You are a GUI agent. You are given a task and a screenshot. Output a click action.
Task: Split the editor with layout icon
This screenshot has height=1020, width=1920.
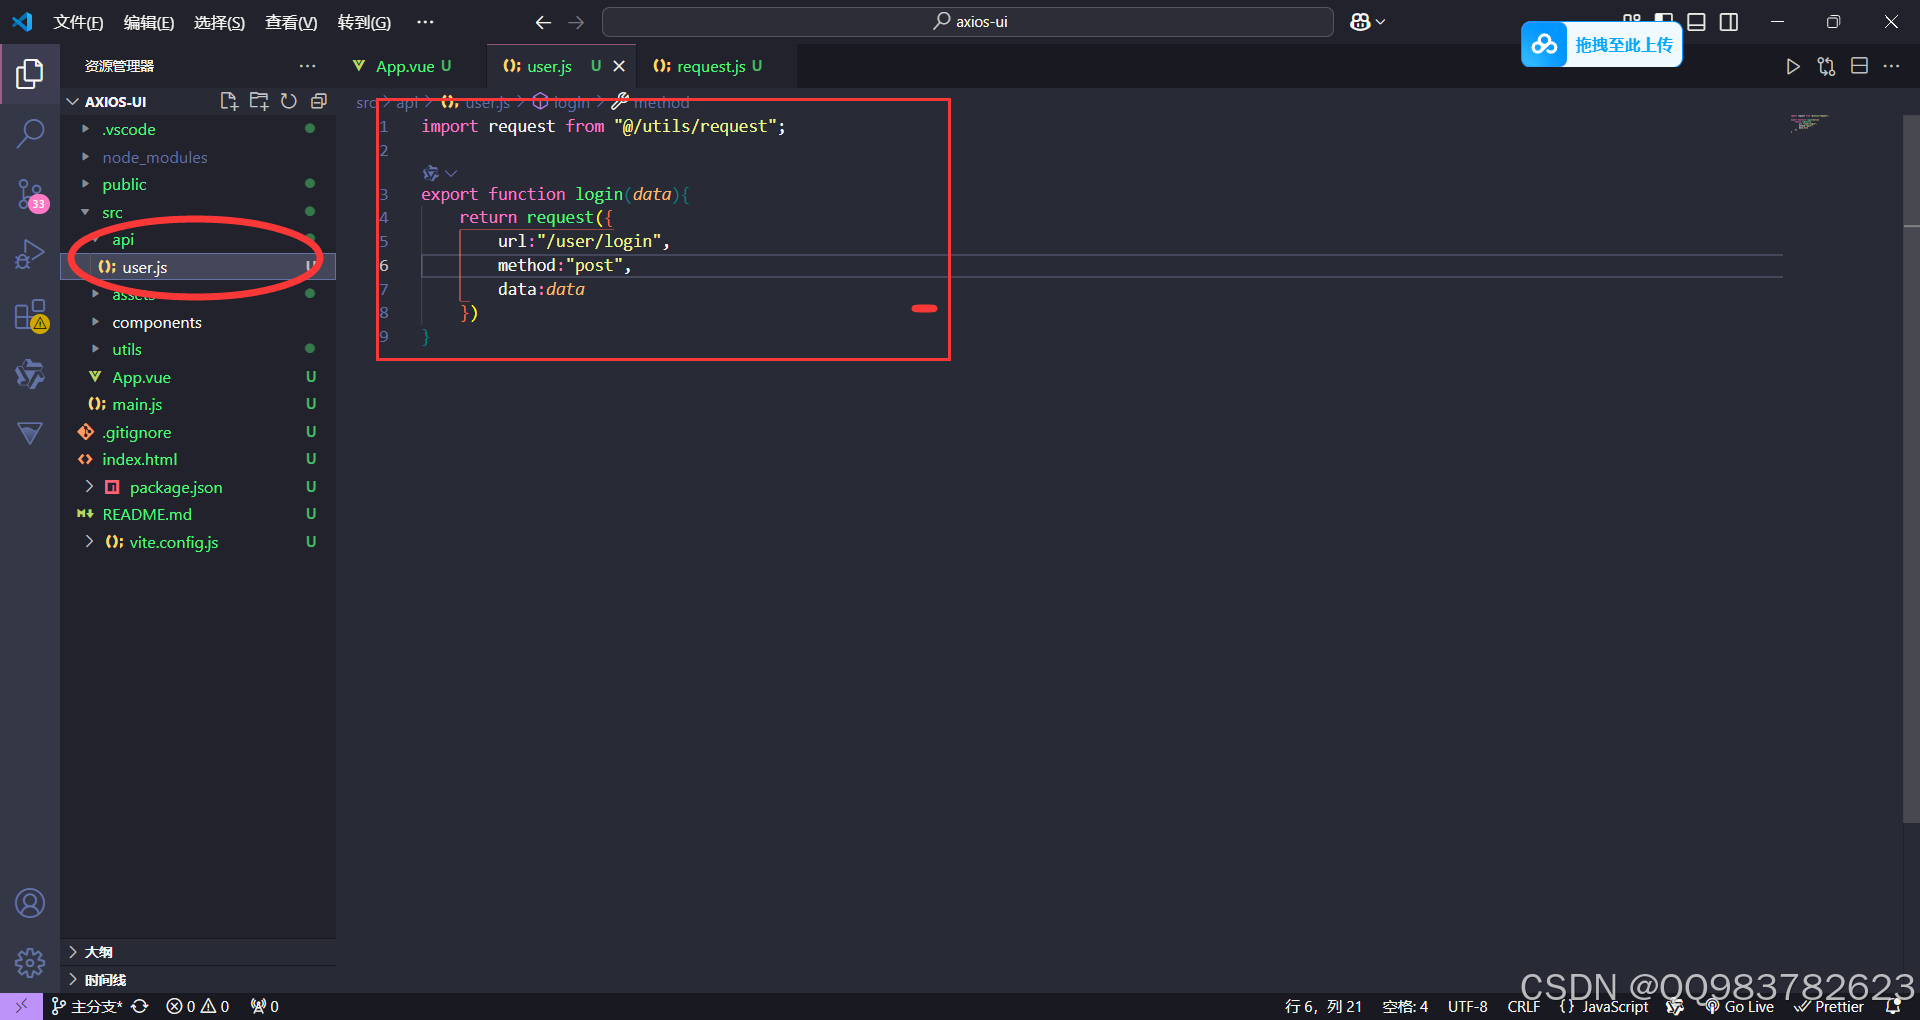pyautogui.click(x=1859, y=66)
